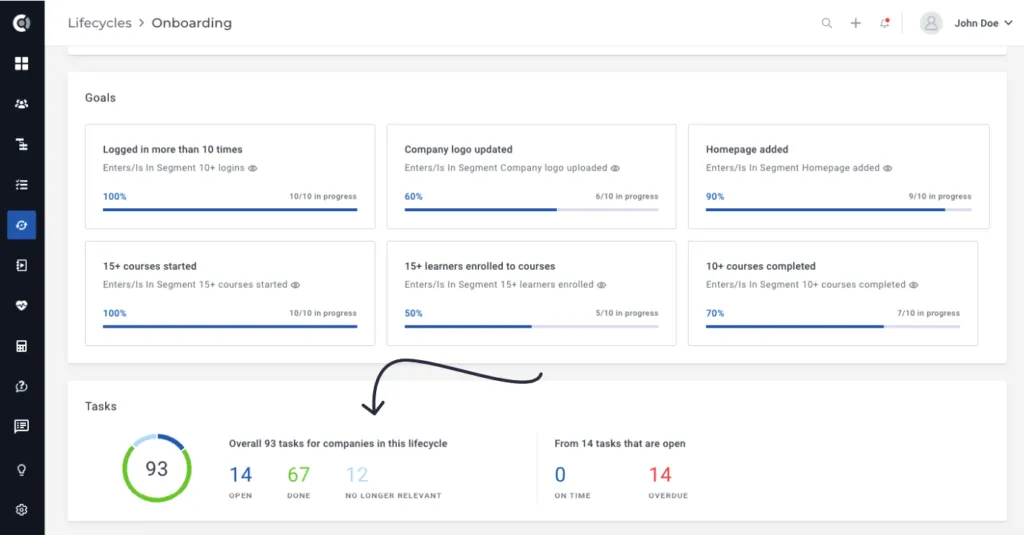Open the task list icon in sidebar
The image size is (1024, 535).
coord(22,185)
